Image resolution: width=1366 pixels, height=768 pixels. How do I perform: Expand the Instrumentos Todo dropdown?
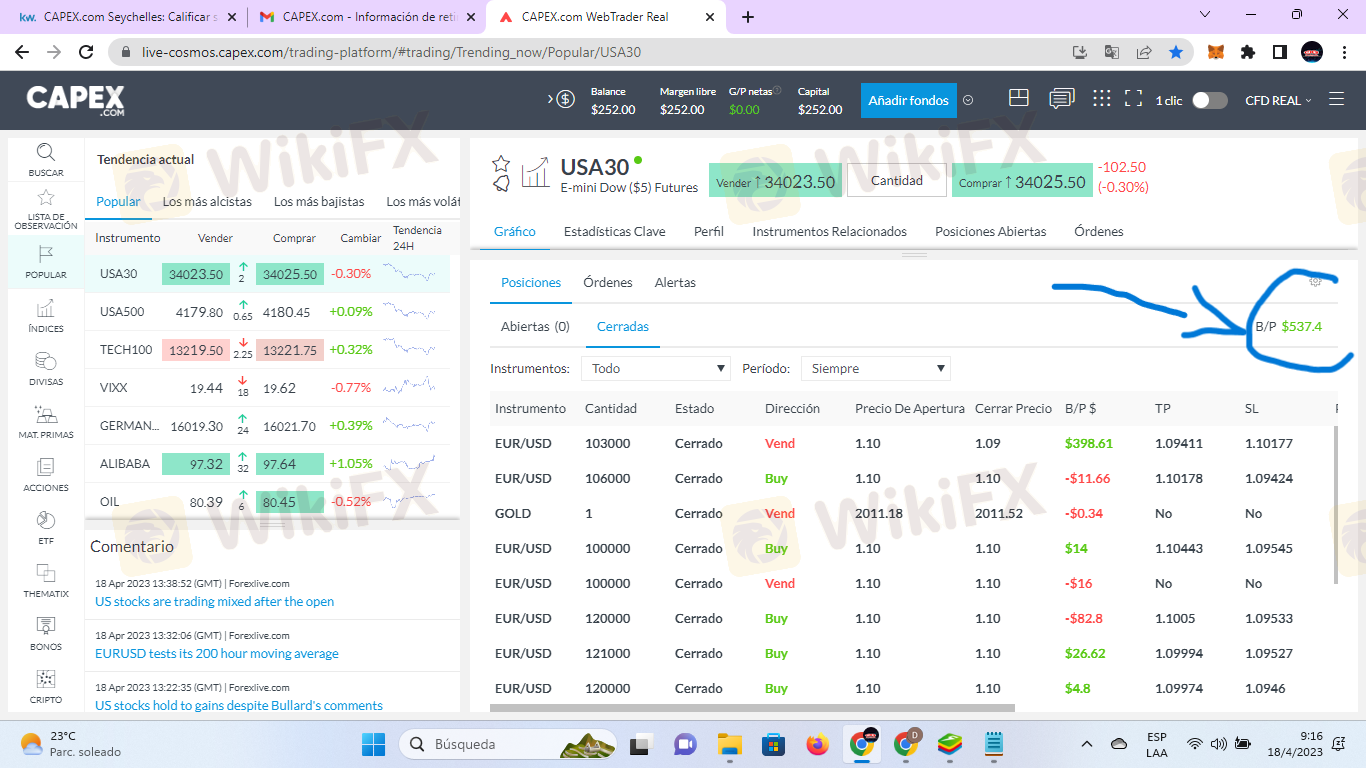(x=656, y=369)
